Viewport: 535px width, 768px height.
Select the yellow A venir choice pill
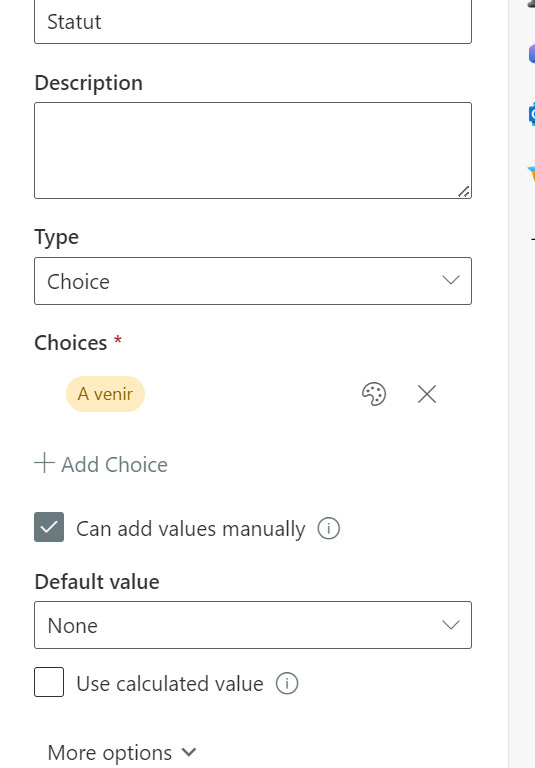105,394
